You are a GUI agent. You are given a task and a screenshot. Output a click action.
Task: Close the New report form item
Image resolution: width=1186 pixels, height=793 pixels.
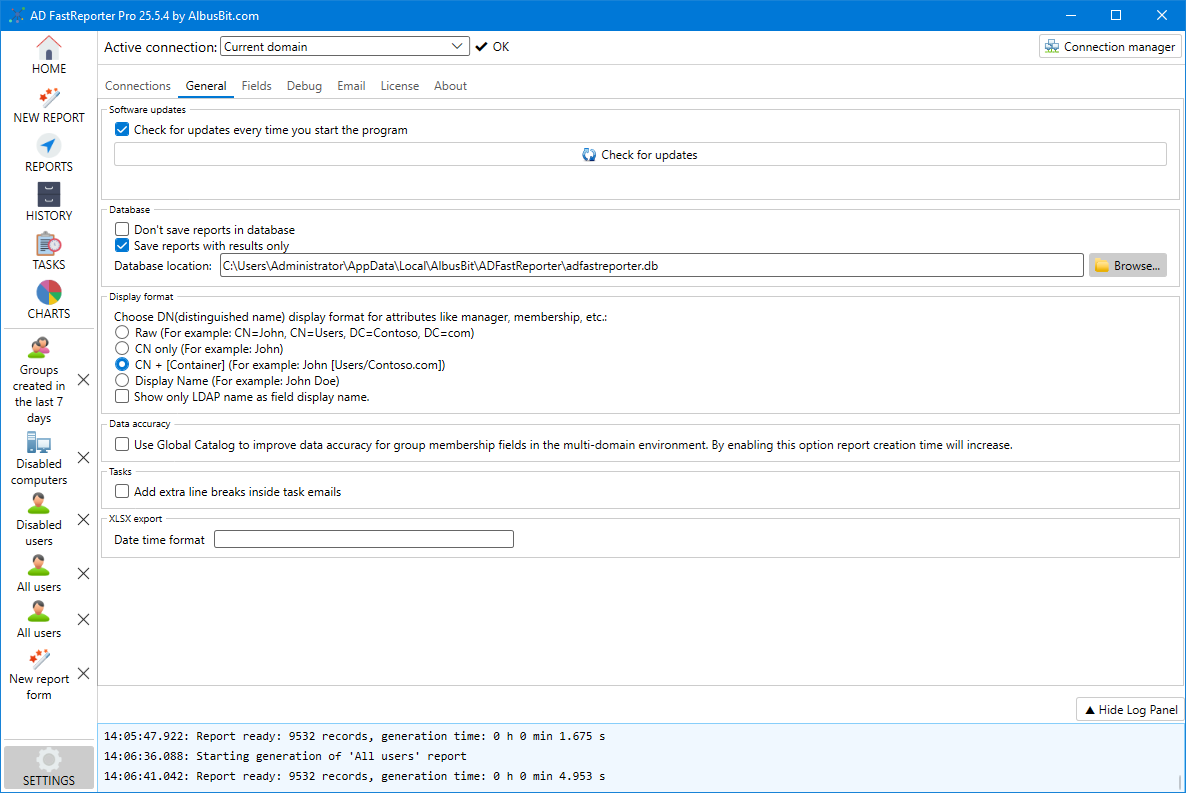coord(83,673)
